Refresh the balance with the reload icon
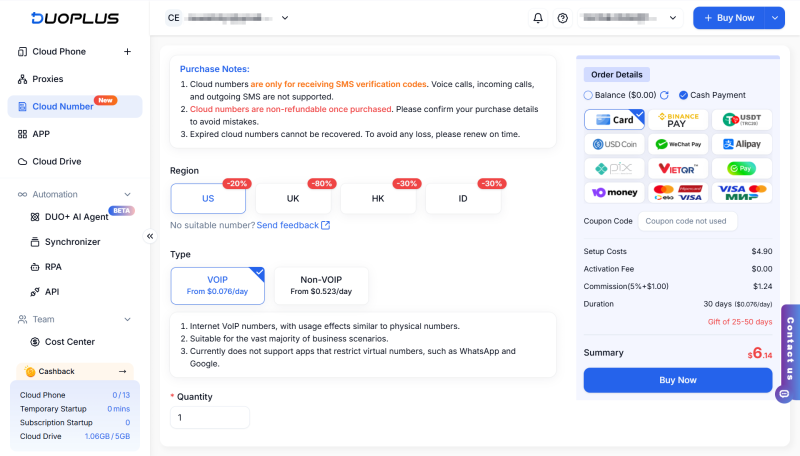This screenshot has width=800, height=456. (663, 95)
